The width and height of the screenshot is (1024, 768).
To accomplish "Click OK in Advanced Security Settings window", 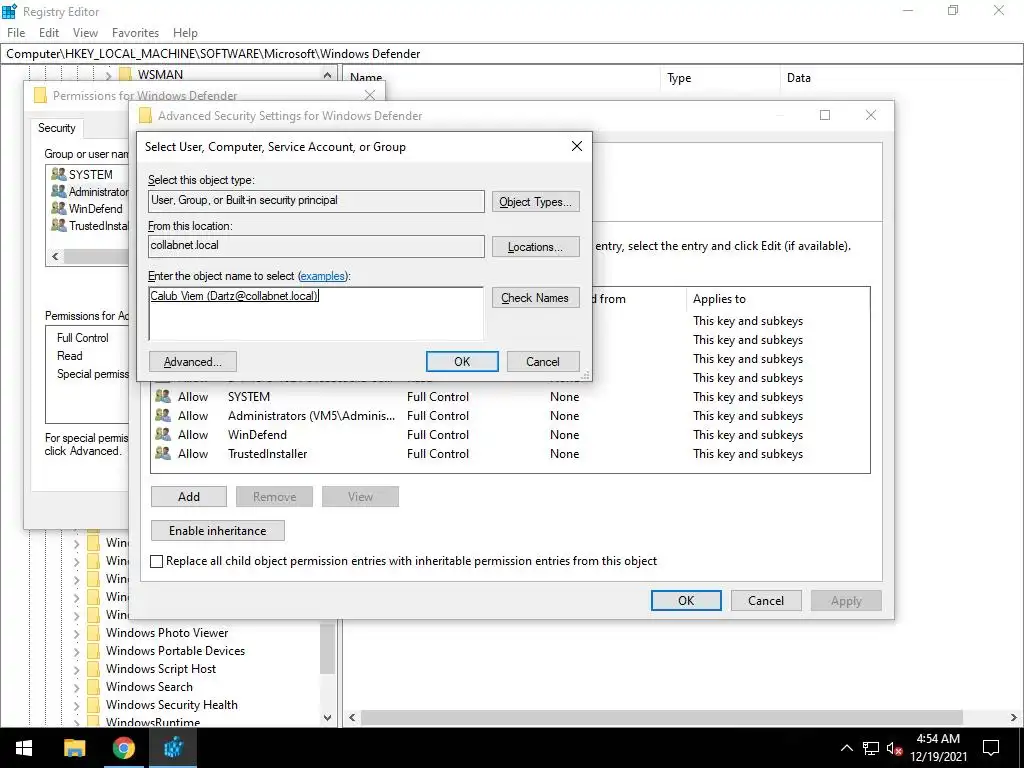I will coord(686,601).
